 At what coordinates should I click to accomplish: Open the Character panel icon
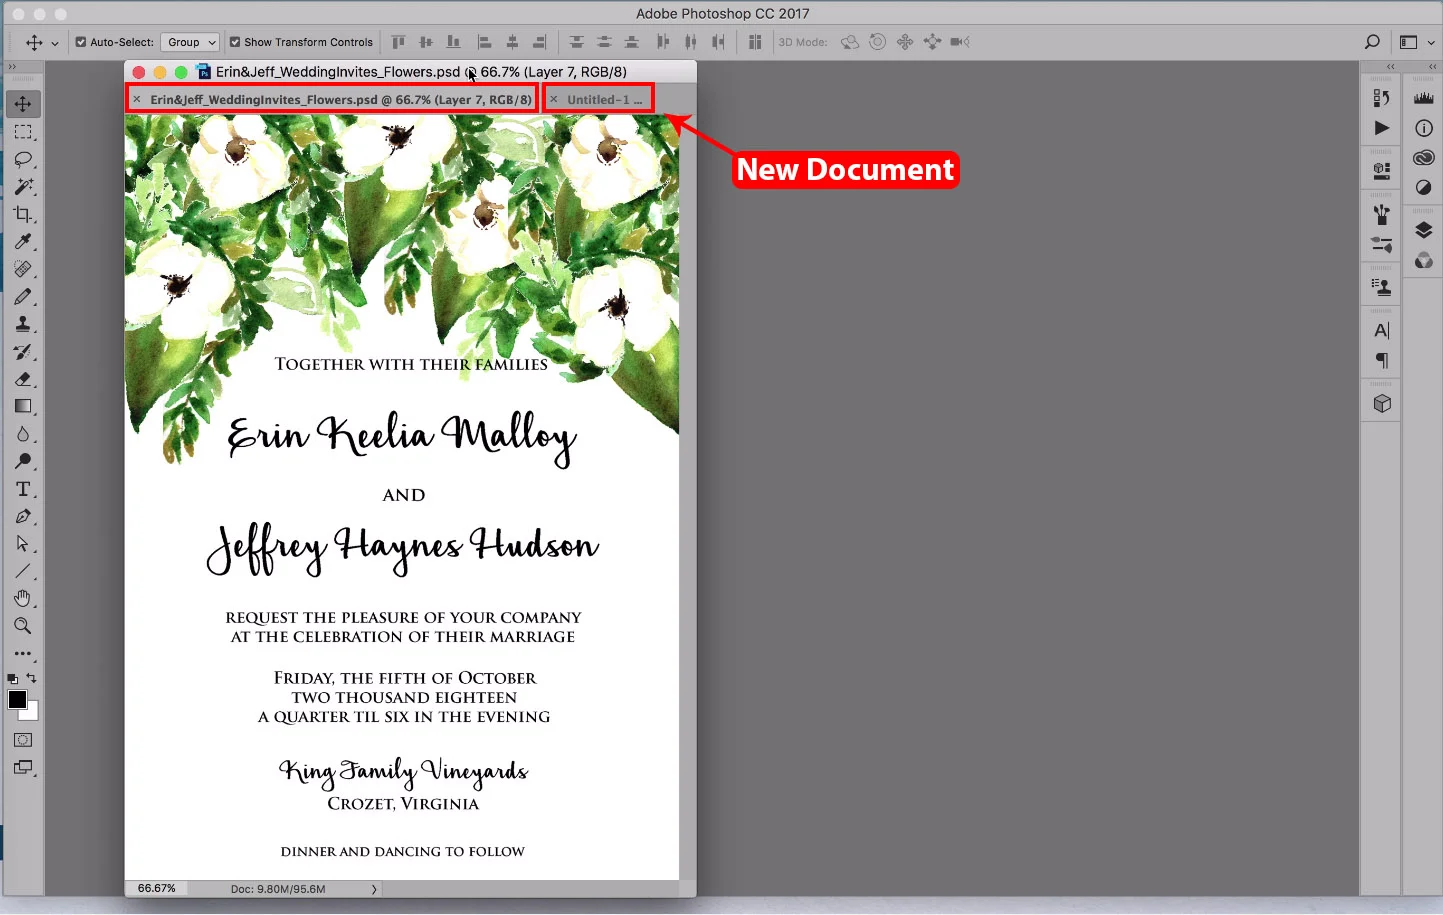coord(1382,331)
